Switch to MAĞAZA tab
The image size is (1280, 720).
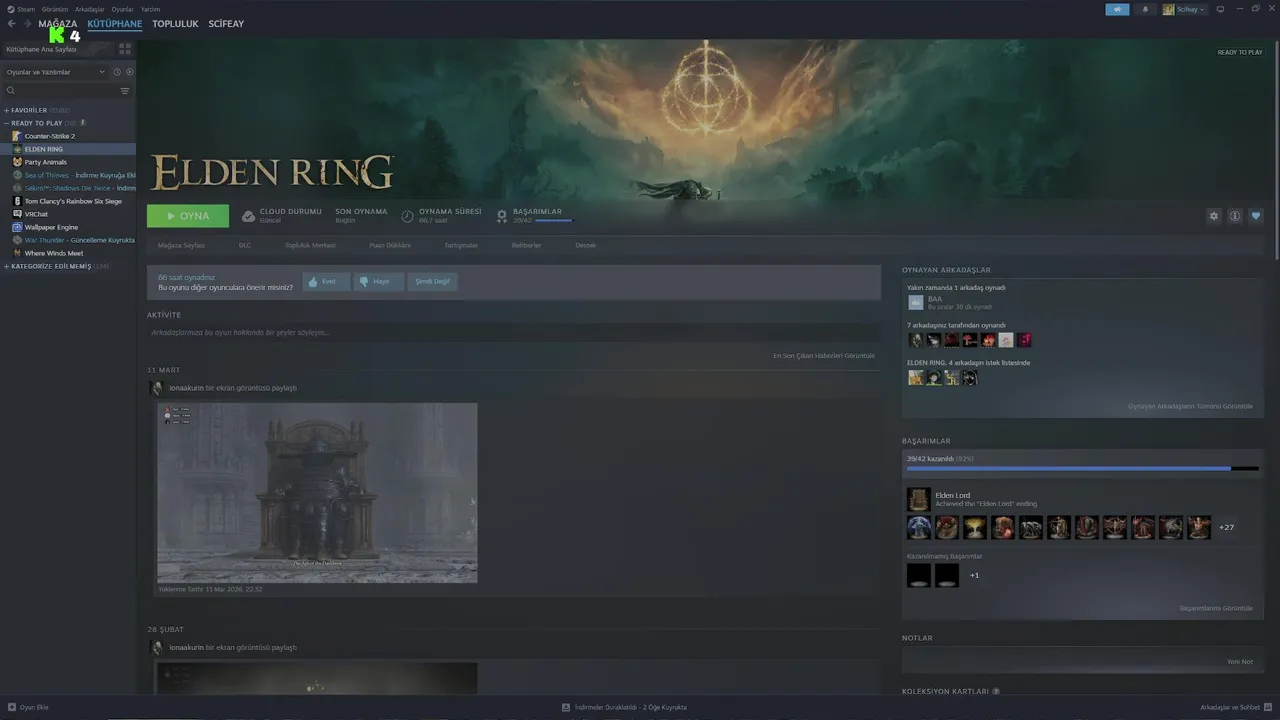58,23
